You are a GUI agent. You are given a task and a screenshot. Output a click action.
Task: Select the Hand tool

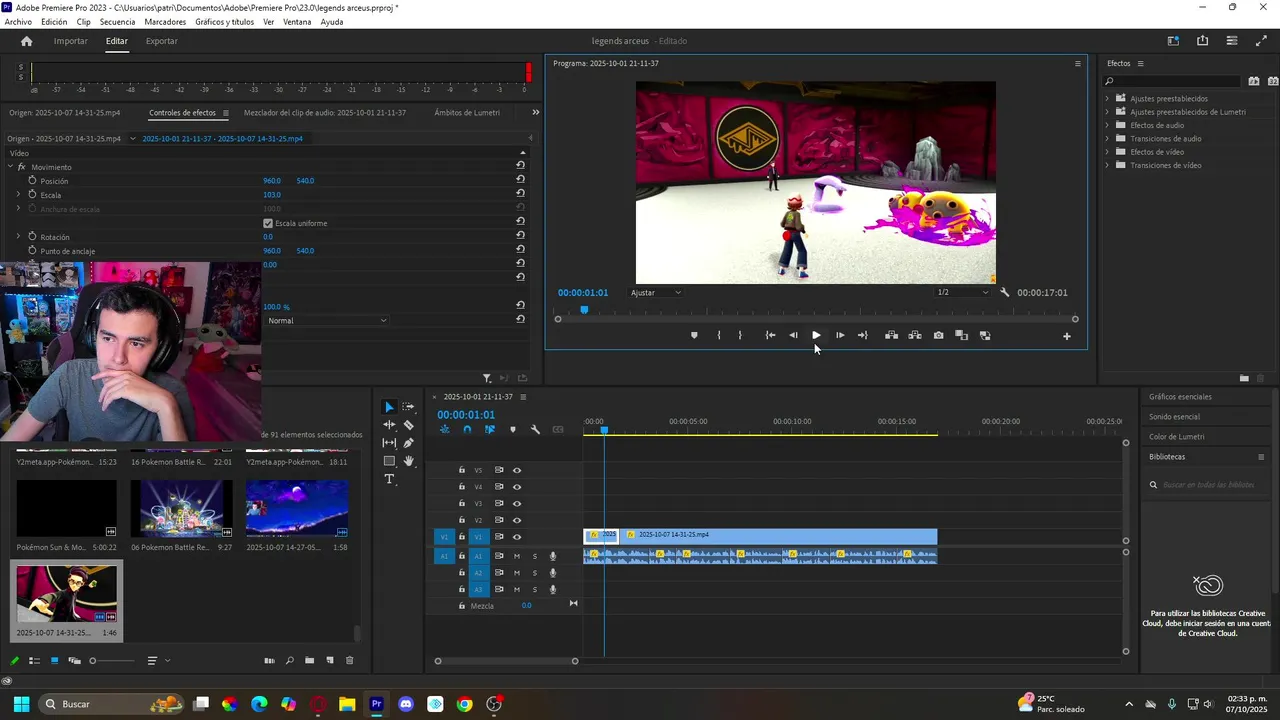(x=408, y=461)
